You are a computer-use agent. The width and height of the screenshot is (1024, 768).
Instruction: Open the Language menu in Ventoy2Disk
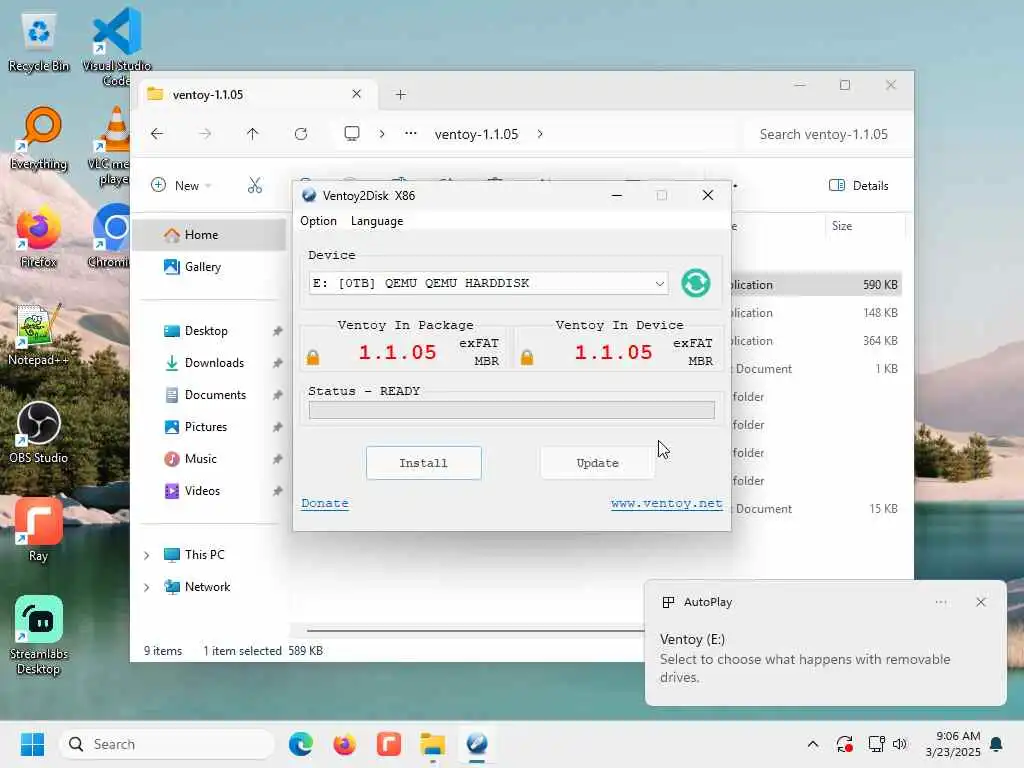pyautogui.click(x=377, y=221)
